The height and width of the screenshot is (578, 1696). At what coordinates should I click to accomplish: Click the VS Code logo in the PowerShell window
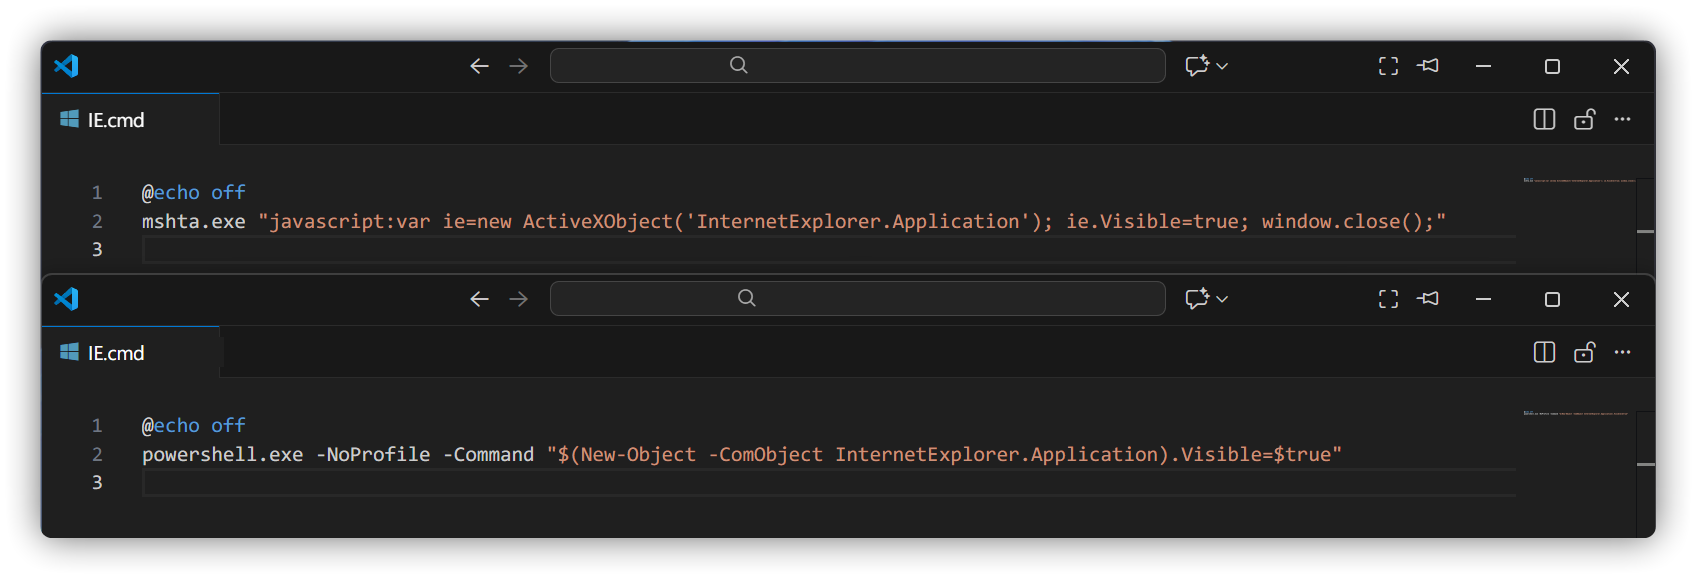pos(66,299)
